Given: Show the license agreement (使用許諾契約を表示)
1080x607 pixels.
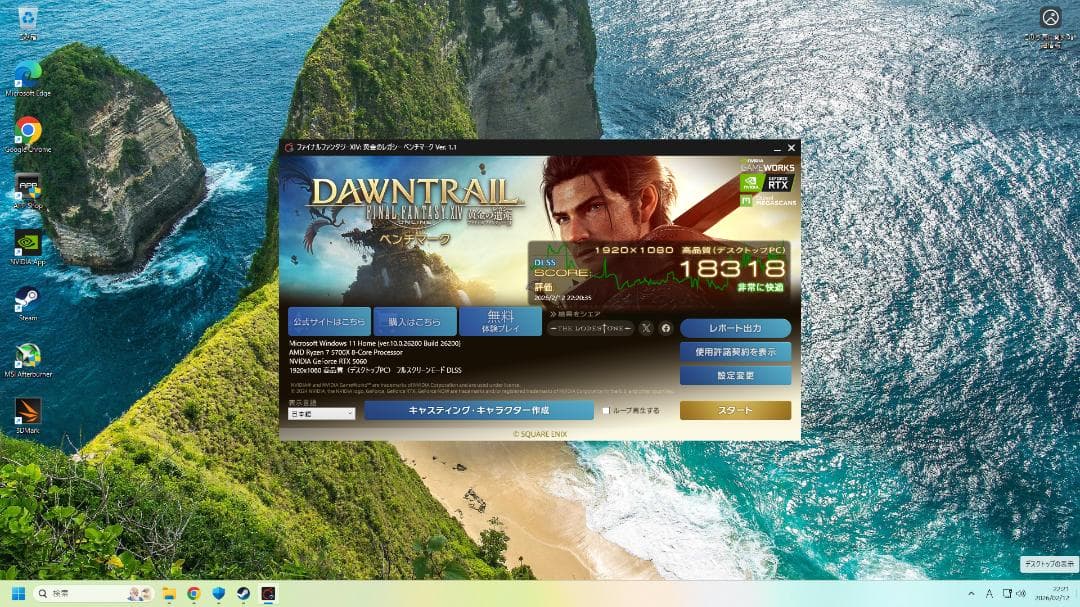Looking at the screenshot, I should 735,352.
